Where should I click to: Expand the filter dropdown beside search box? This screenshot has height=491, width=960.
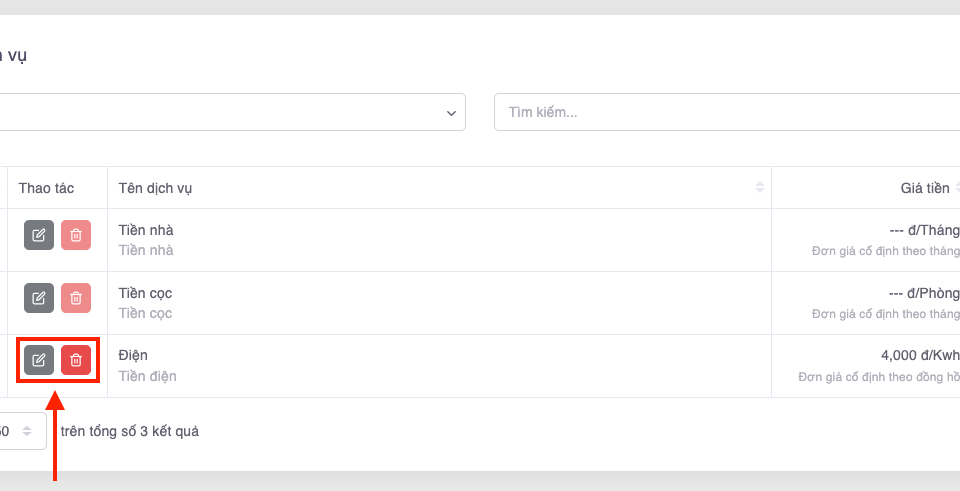(x=450, y=112)
